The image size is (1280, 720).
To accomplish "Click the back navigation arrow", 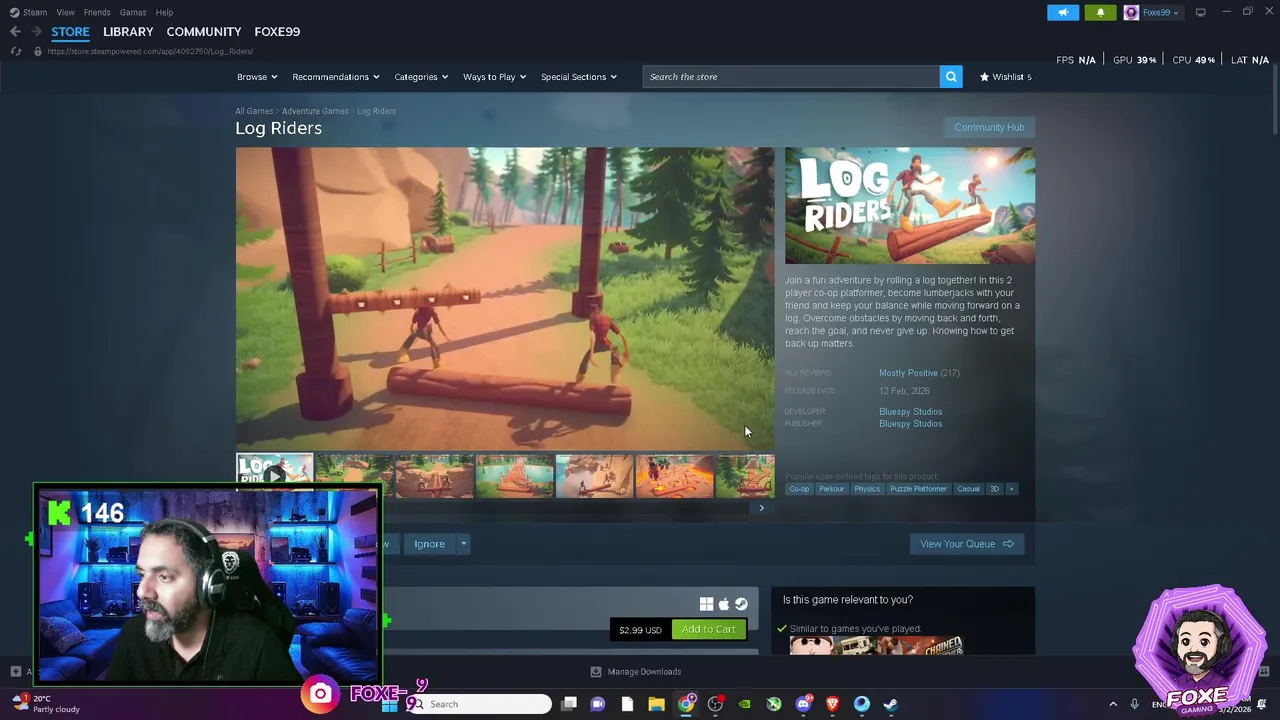I will (x=15, y=32).
